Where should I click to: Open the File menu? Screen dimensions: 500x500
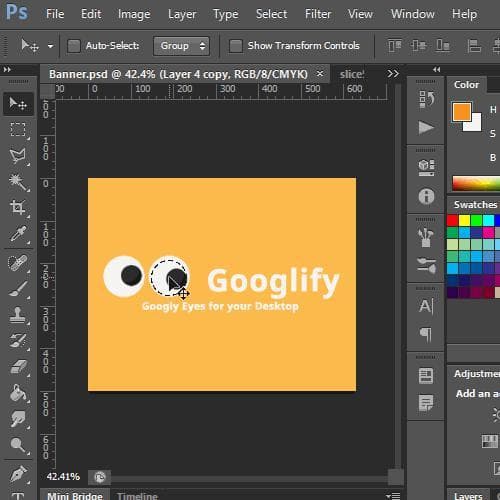point(55,14)
